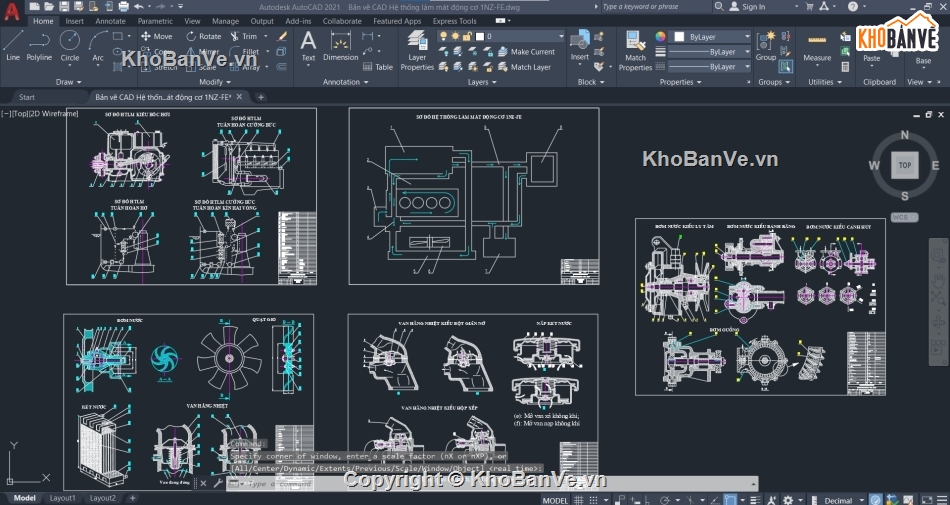This screenshot has width=950, height=505.
Task: Toggle clean screen icon in status bar
Action: point(928,500)
